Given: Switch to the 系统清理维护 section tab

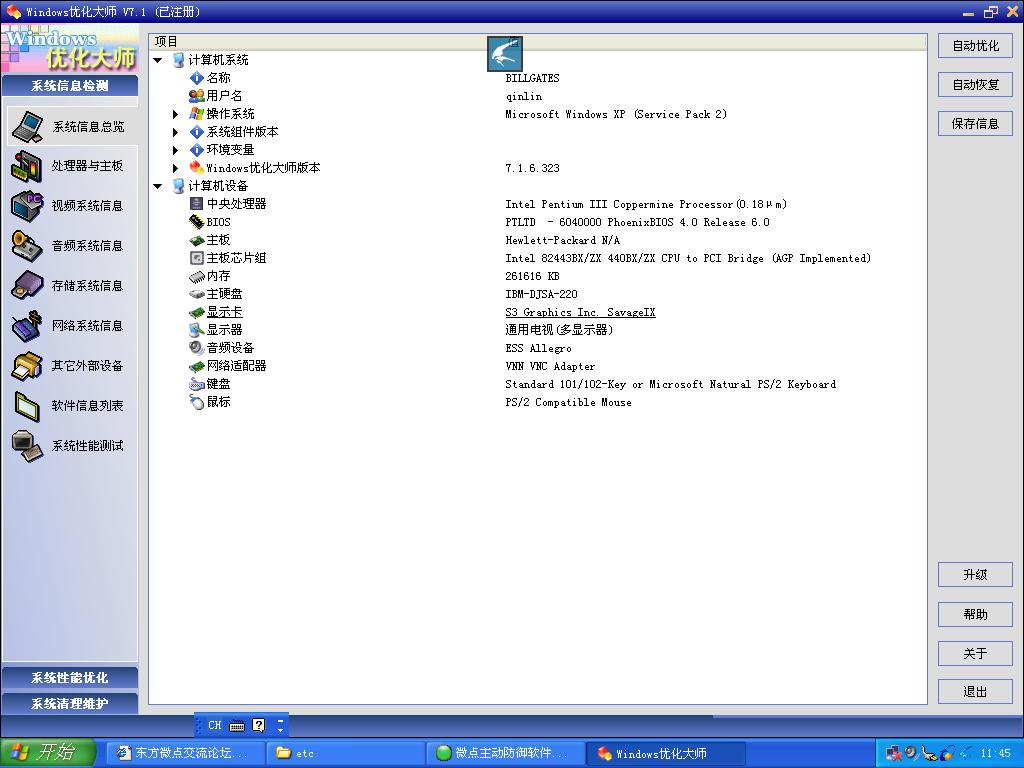Looking at the screenshot, I should (69, 703).
